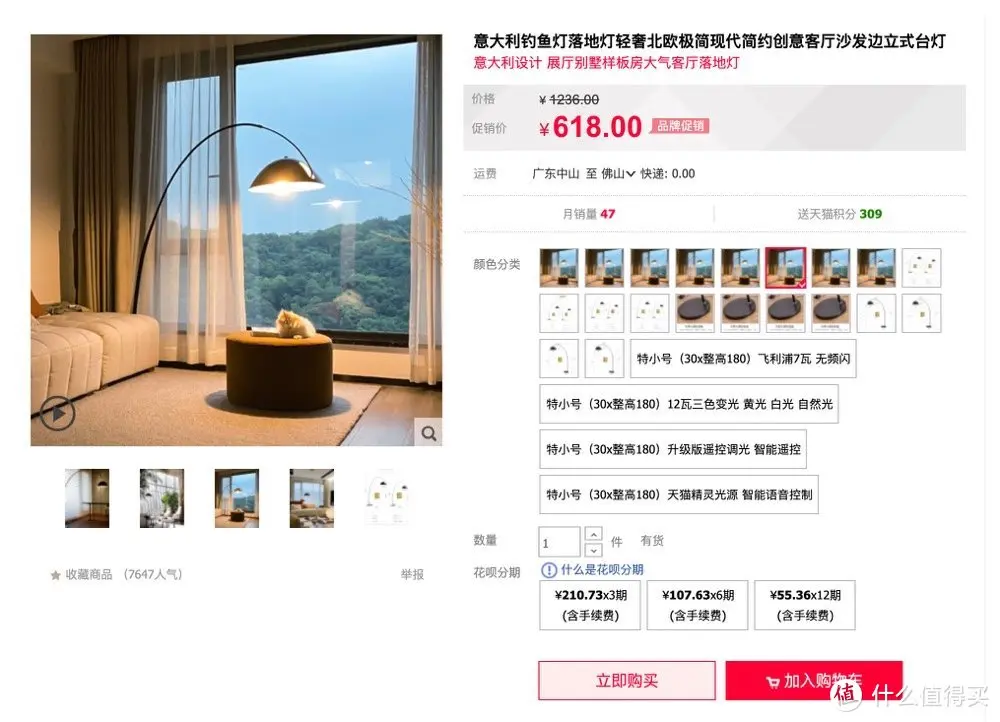The width and height of the screenshot is (1000, 722).
Task: Open the first gallery thumbnail below main image
Action: pyautogui.click(x=87, y=498)
